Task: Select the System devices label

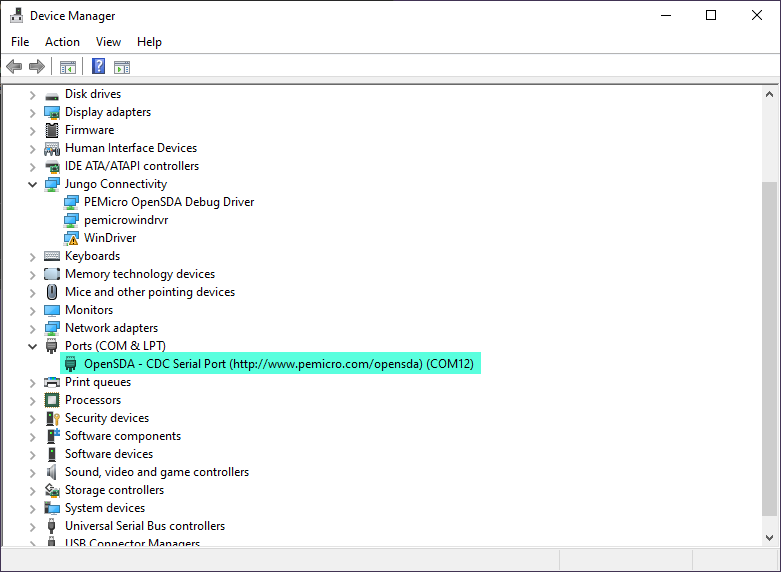Action: pos(105,508)
